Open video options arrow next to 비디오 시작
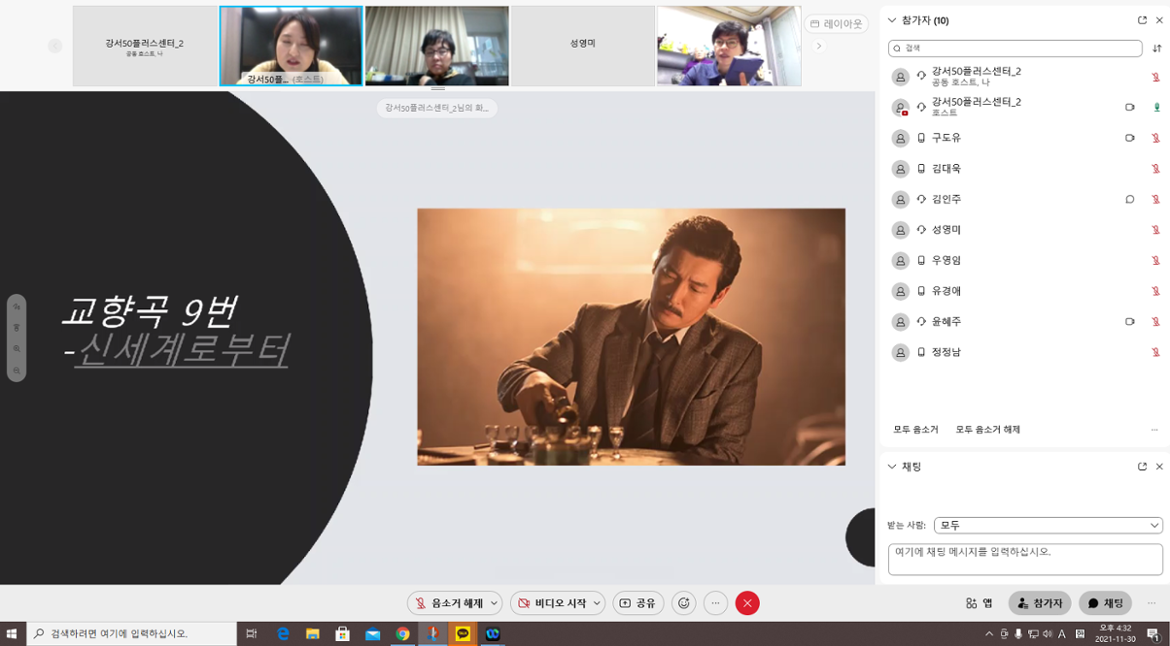Viewport: 1170px width, 646px height. point(597,603)
